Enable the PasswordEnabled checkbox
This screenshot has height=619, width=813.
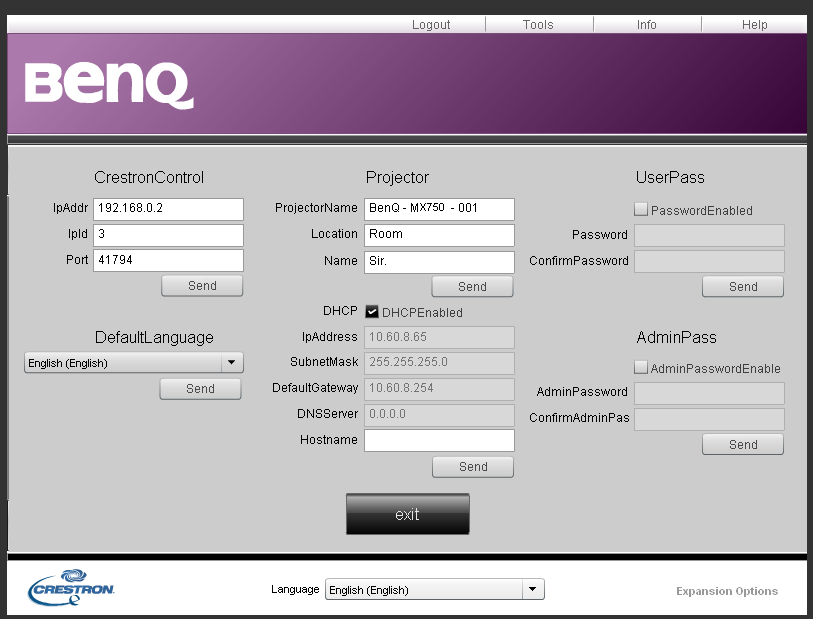[x=641, y=209]
